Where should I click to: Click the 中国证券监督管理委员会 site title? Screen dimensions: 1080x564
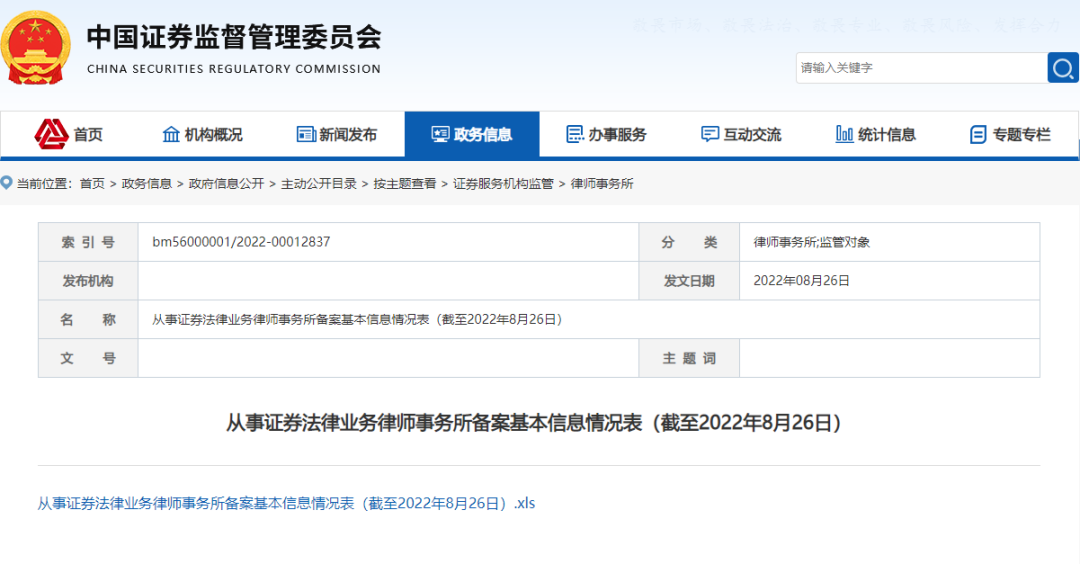234,37
